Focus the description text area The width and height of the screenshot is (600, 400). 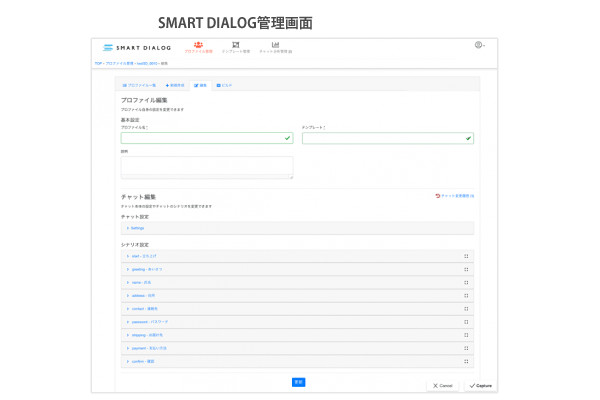click(x=207, y=167)
